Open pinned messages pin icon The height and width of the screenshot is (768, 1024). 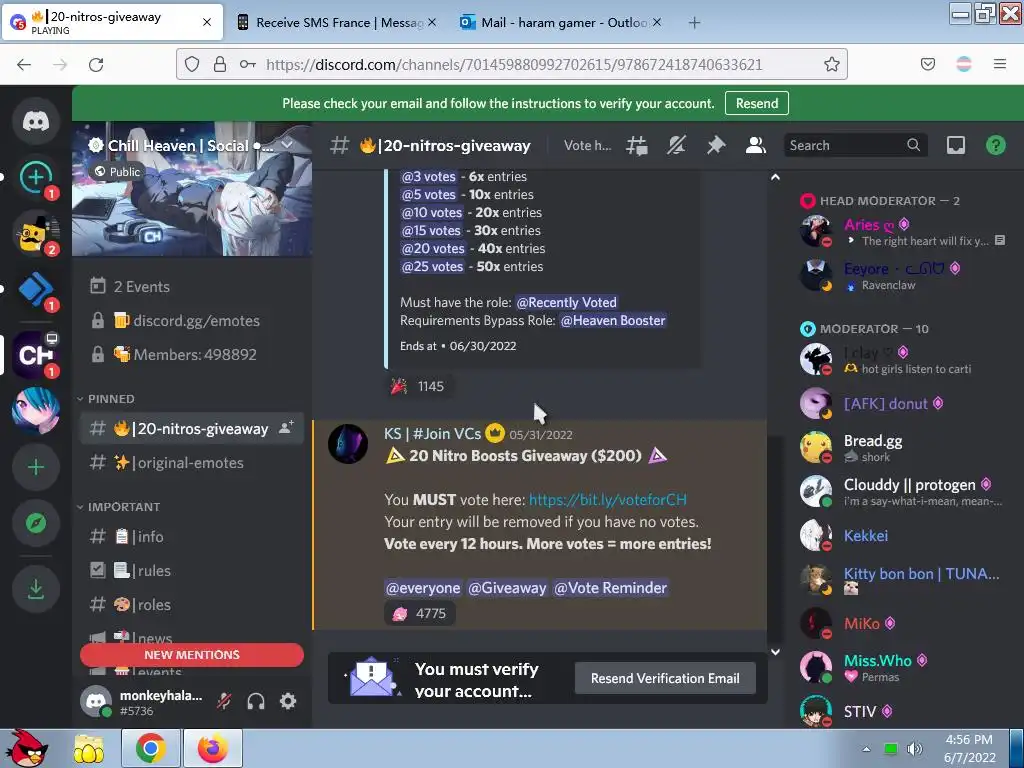pyautogui.click(x=716, y=146)
